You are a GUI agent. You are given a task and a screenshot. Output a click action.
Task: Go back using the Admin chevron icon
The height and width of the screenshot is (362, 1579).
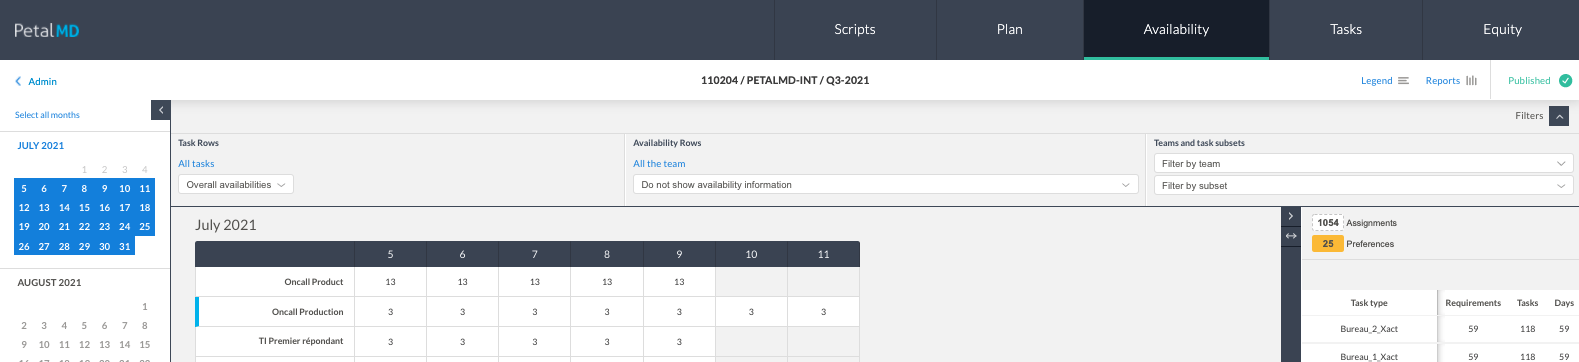[18, 81]
